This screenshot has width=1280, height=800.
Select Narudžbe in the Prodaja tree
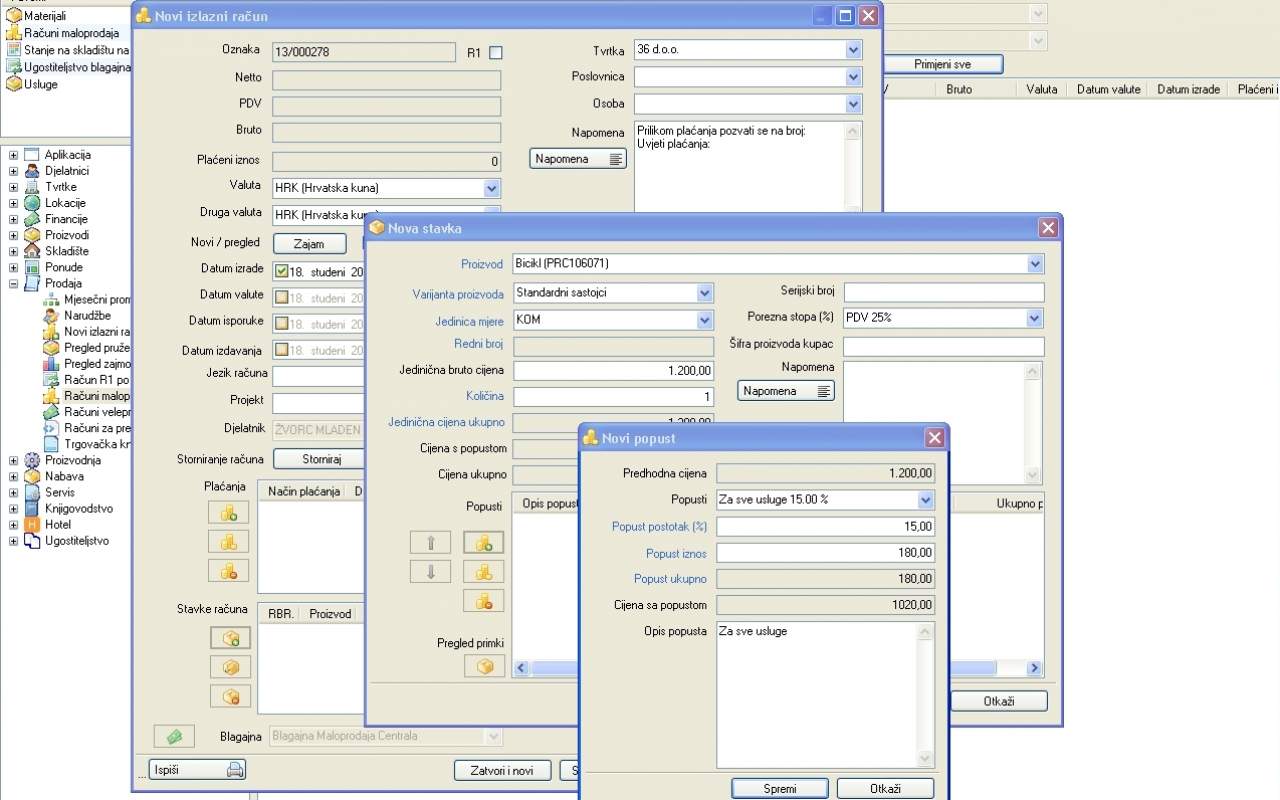coord(87,316)
